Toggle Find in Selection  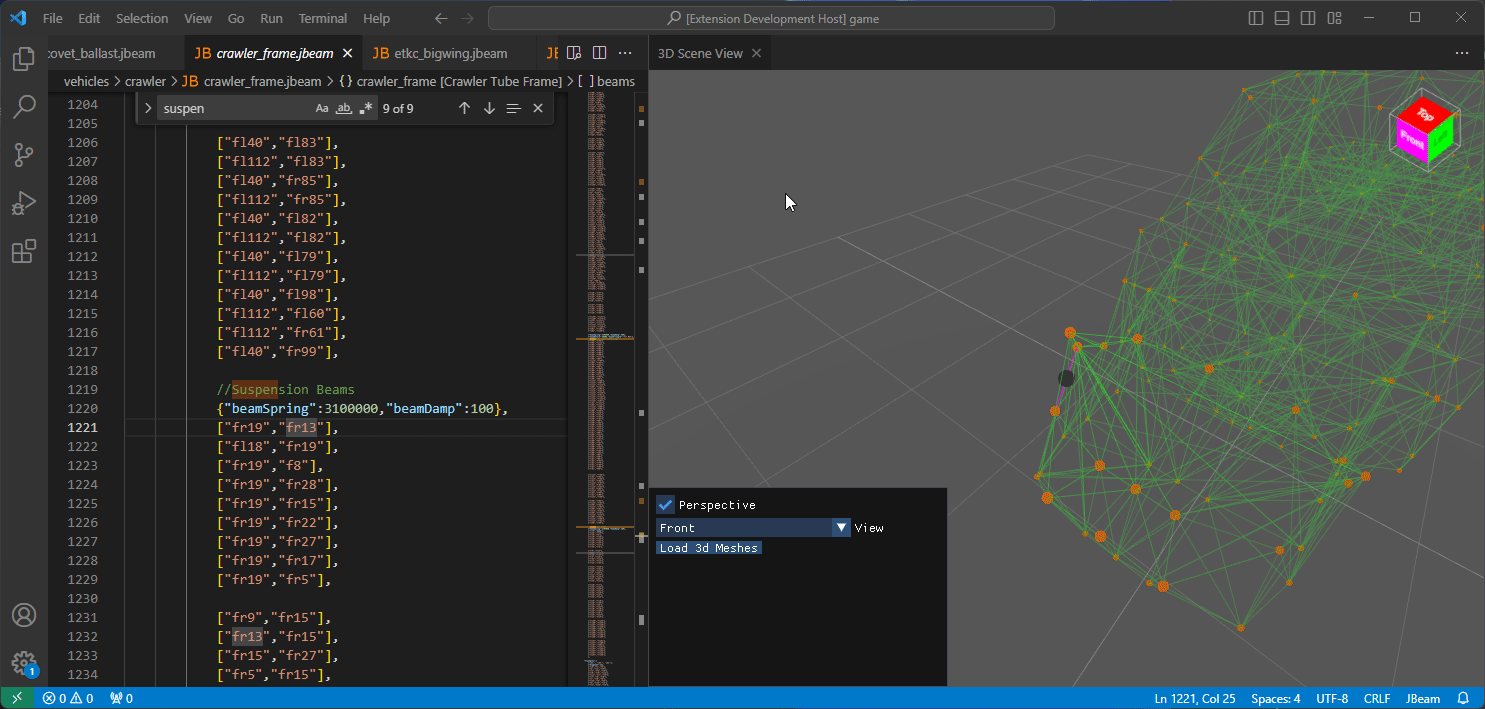[x=513, y=108]
